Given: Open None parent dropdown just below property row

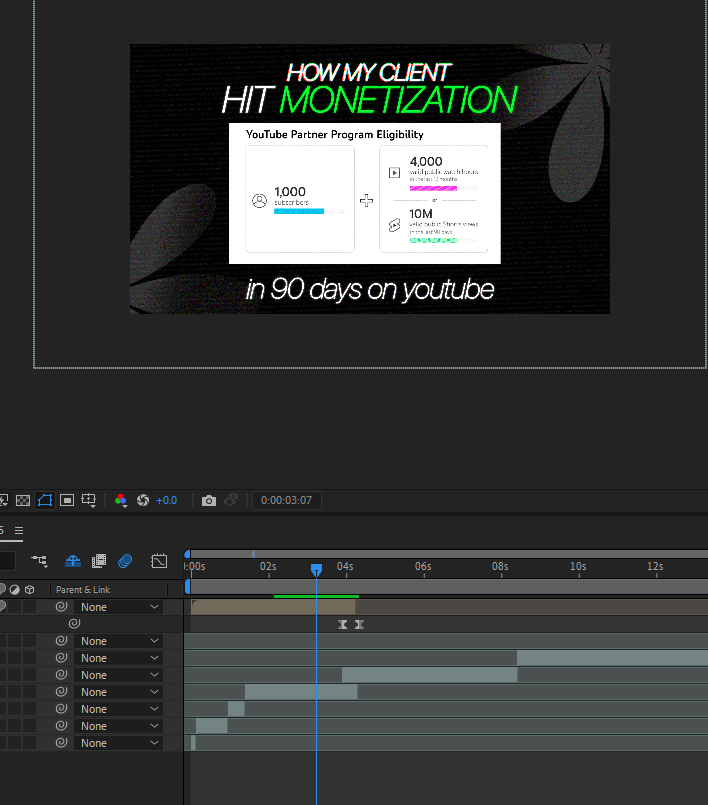Looking at the screenshot, I should click(119, 641).
